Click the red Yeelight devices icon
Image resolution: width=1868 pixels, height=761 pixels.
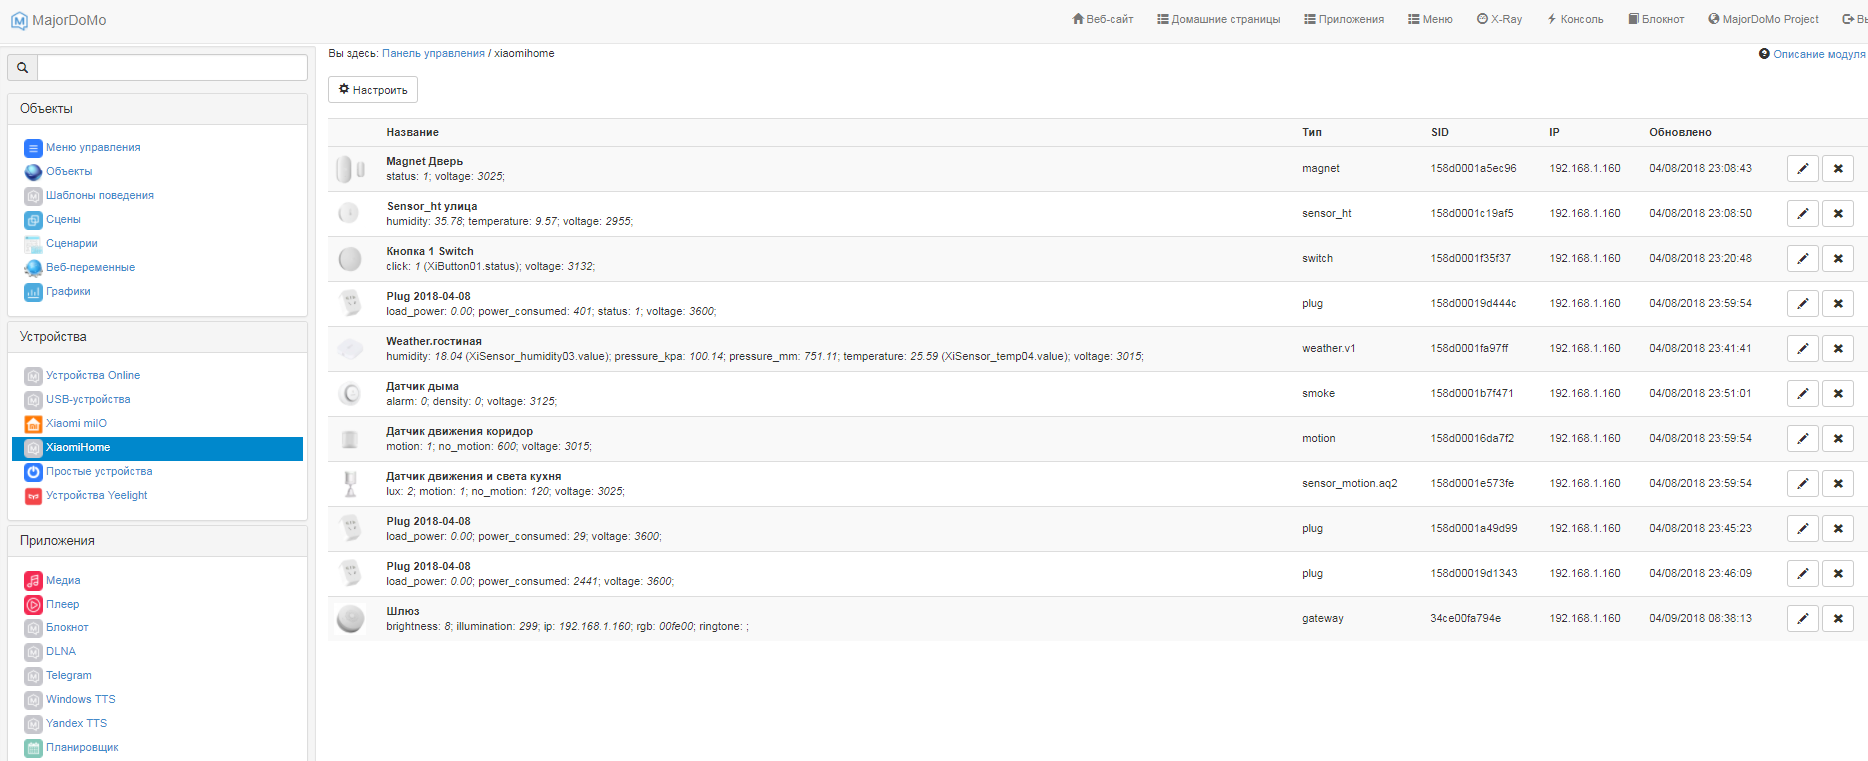[x=33, y=496]
